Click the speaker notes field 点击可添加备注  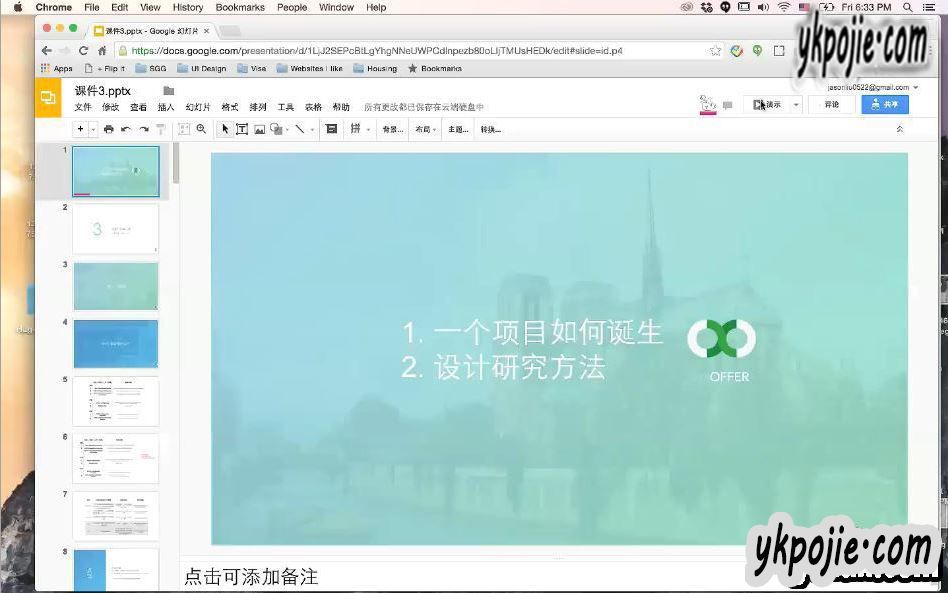[251, 577]
